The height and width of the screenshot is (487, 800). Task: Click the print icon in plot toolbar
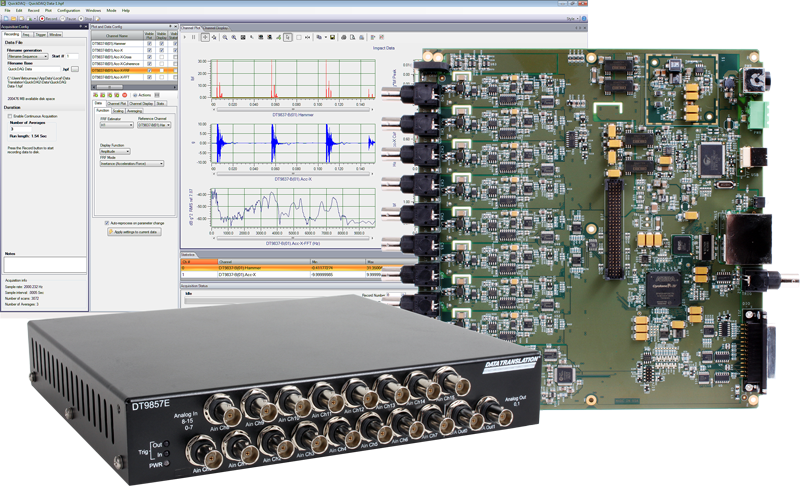(343, 37)
